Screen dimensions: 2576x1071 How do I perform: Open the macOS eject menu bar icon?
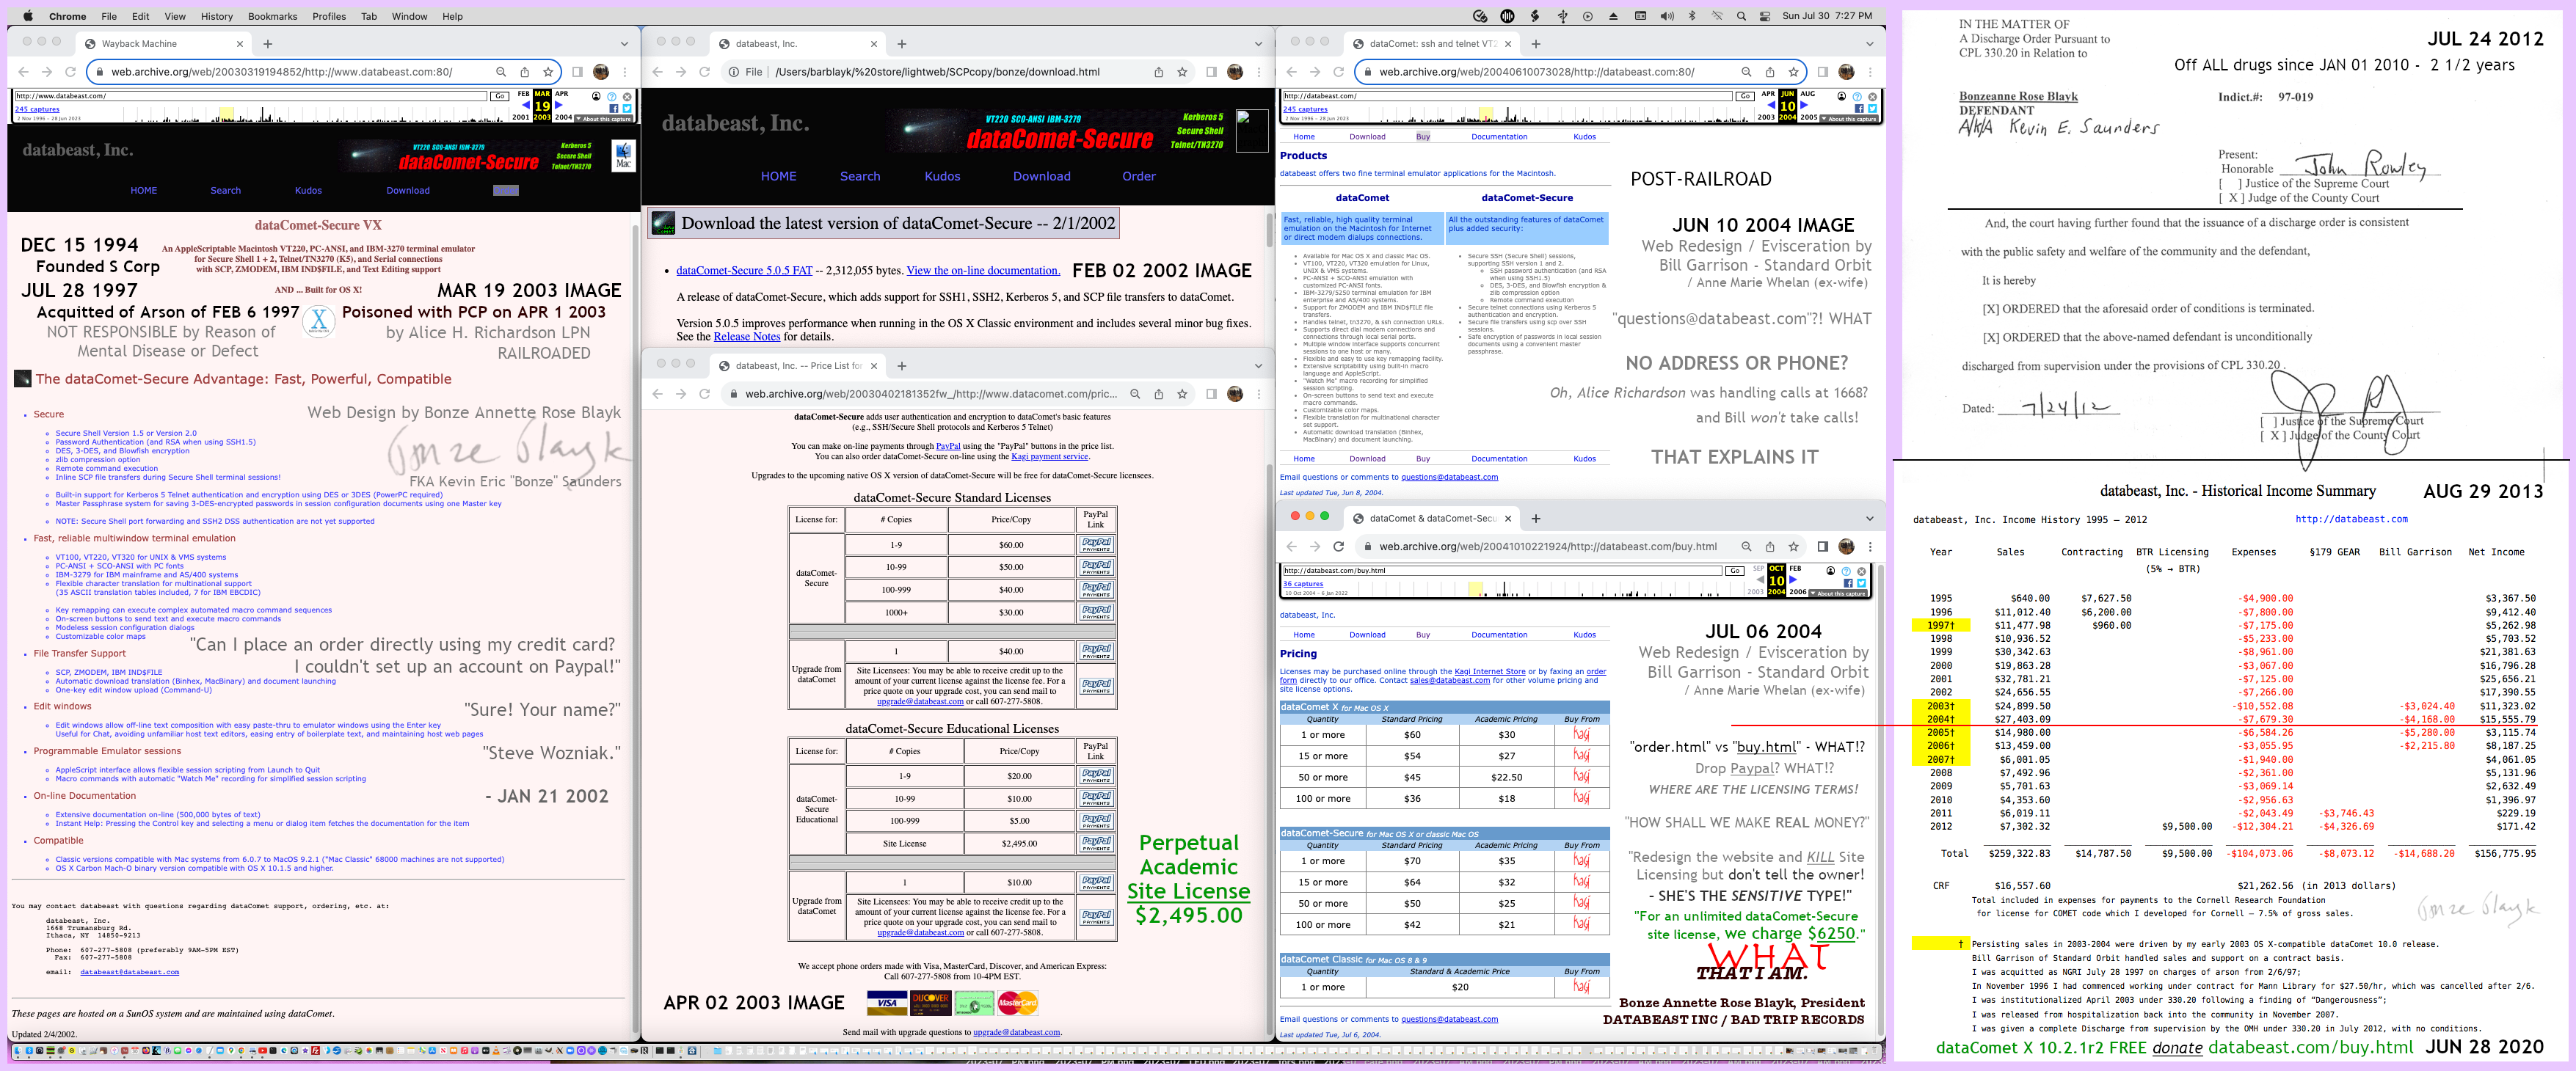point(1613,16)
